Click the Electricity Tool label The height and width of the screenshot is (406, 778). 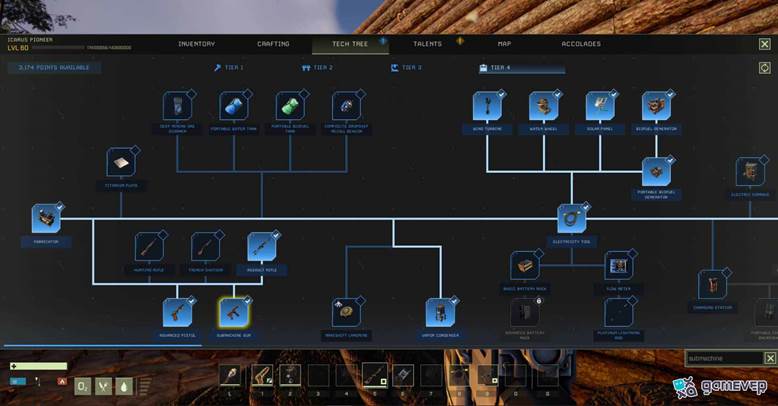pos(572,242)
